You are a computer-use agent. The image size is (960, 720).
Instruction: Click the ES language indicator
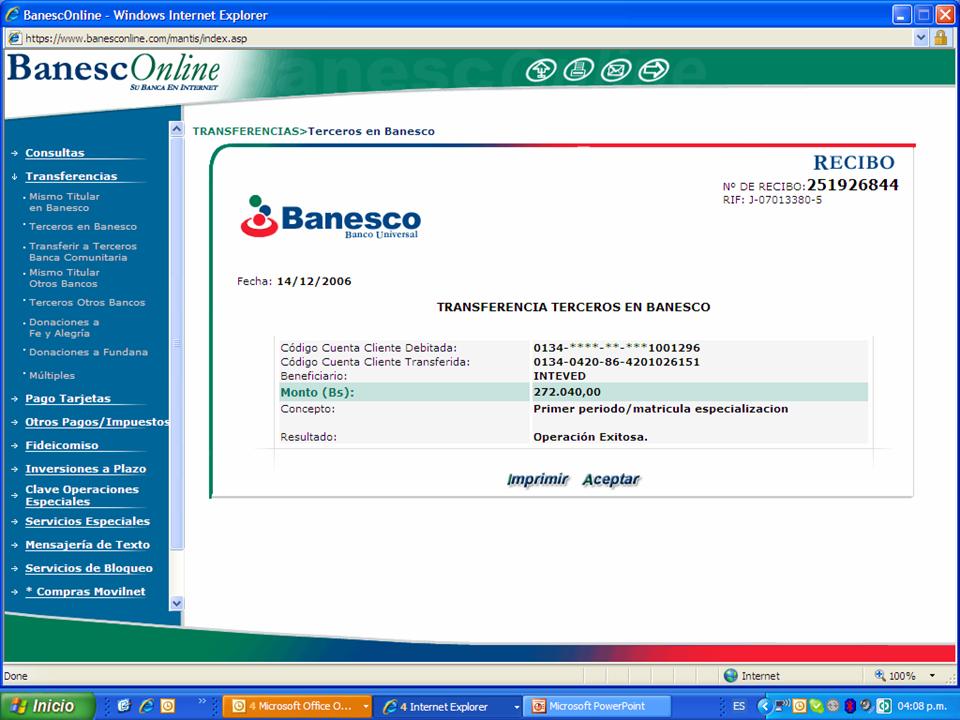739,706
